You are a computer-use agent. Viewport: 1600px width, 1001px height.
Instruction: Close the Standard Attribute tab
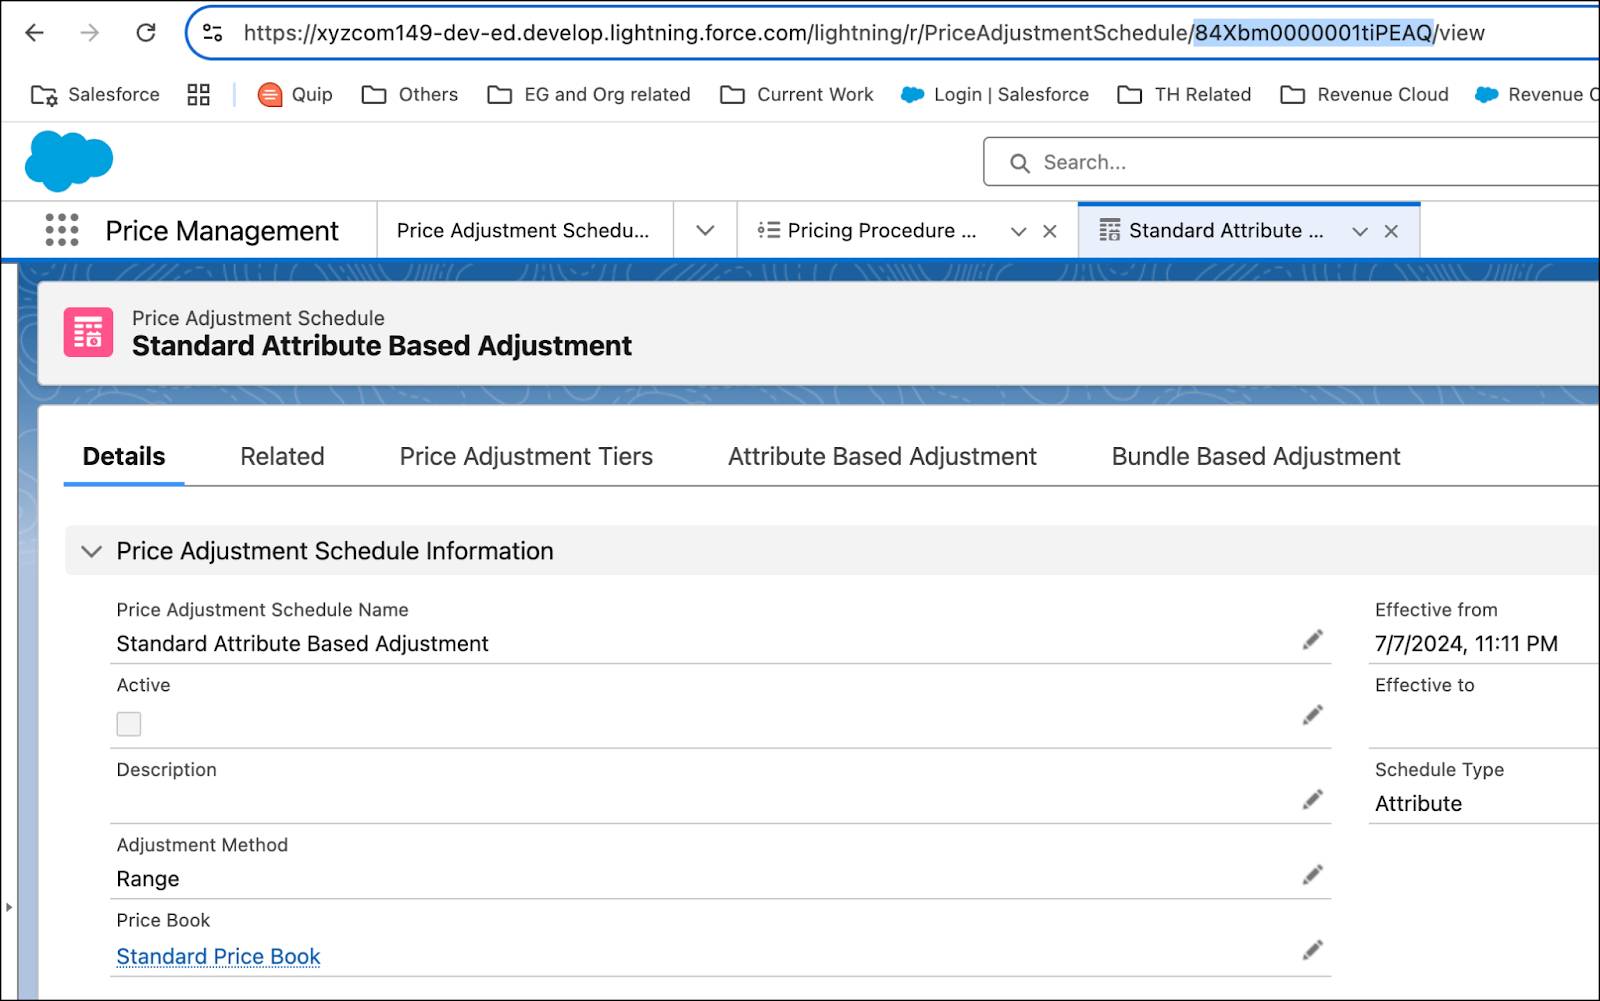click(x=1391, y=231)
